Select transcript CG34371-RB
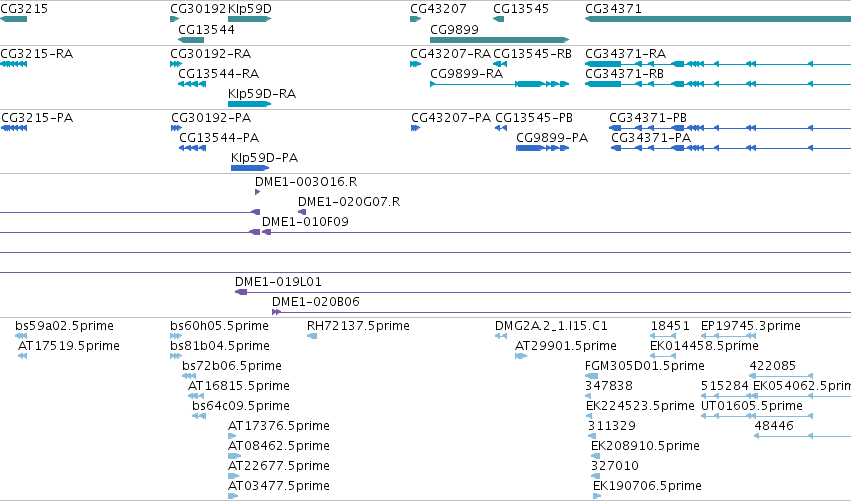Viewport: 851px width, 501px height. coord(624,74)
